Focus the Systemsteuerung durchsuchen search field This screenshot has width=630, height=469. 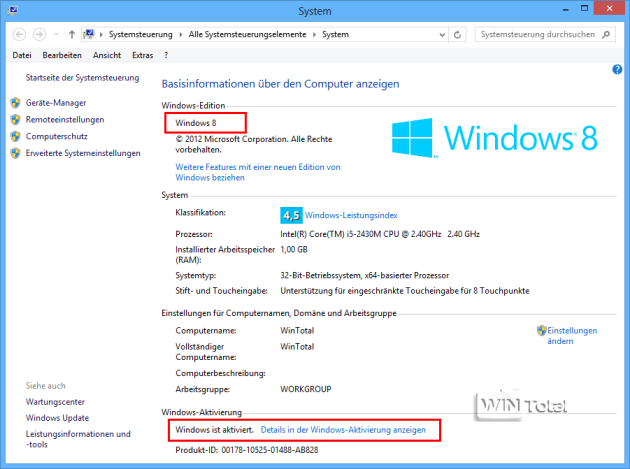click(545, 35)
